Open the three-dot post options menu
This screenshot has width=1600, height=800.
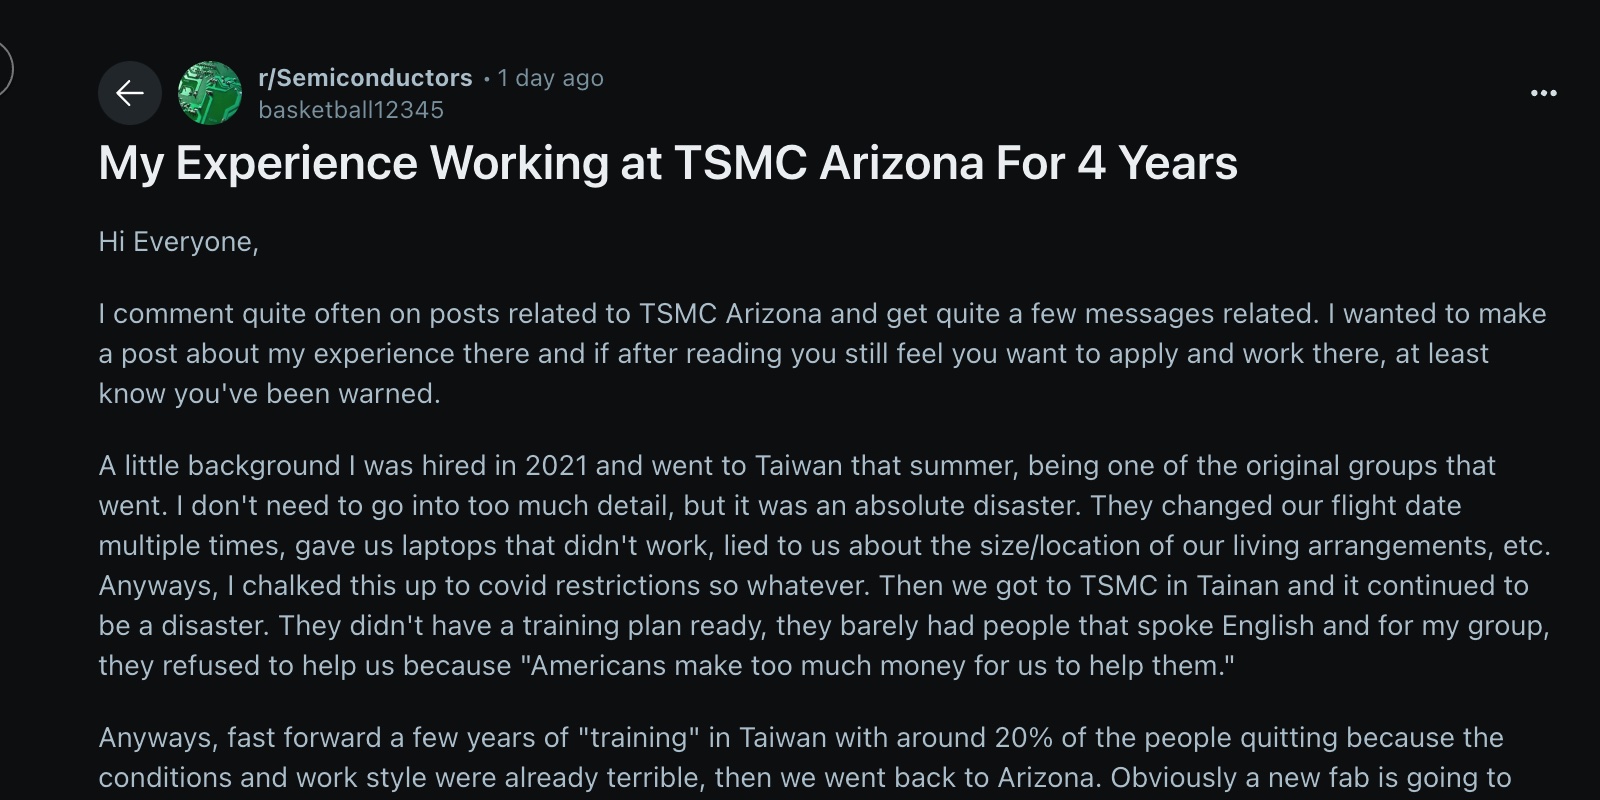point(1543,93)
